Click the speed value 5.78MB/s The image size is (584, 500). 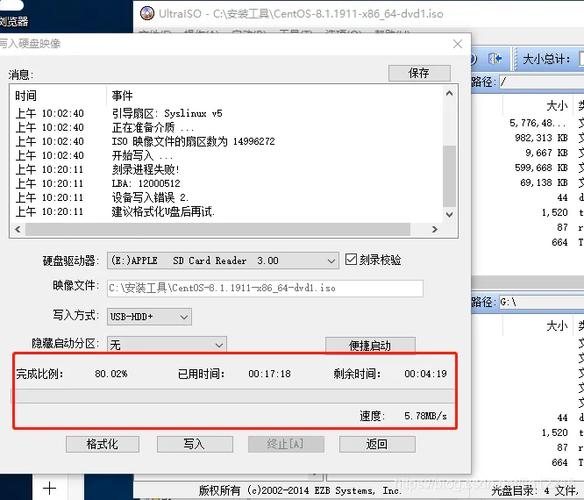click(426, 415)
